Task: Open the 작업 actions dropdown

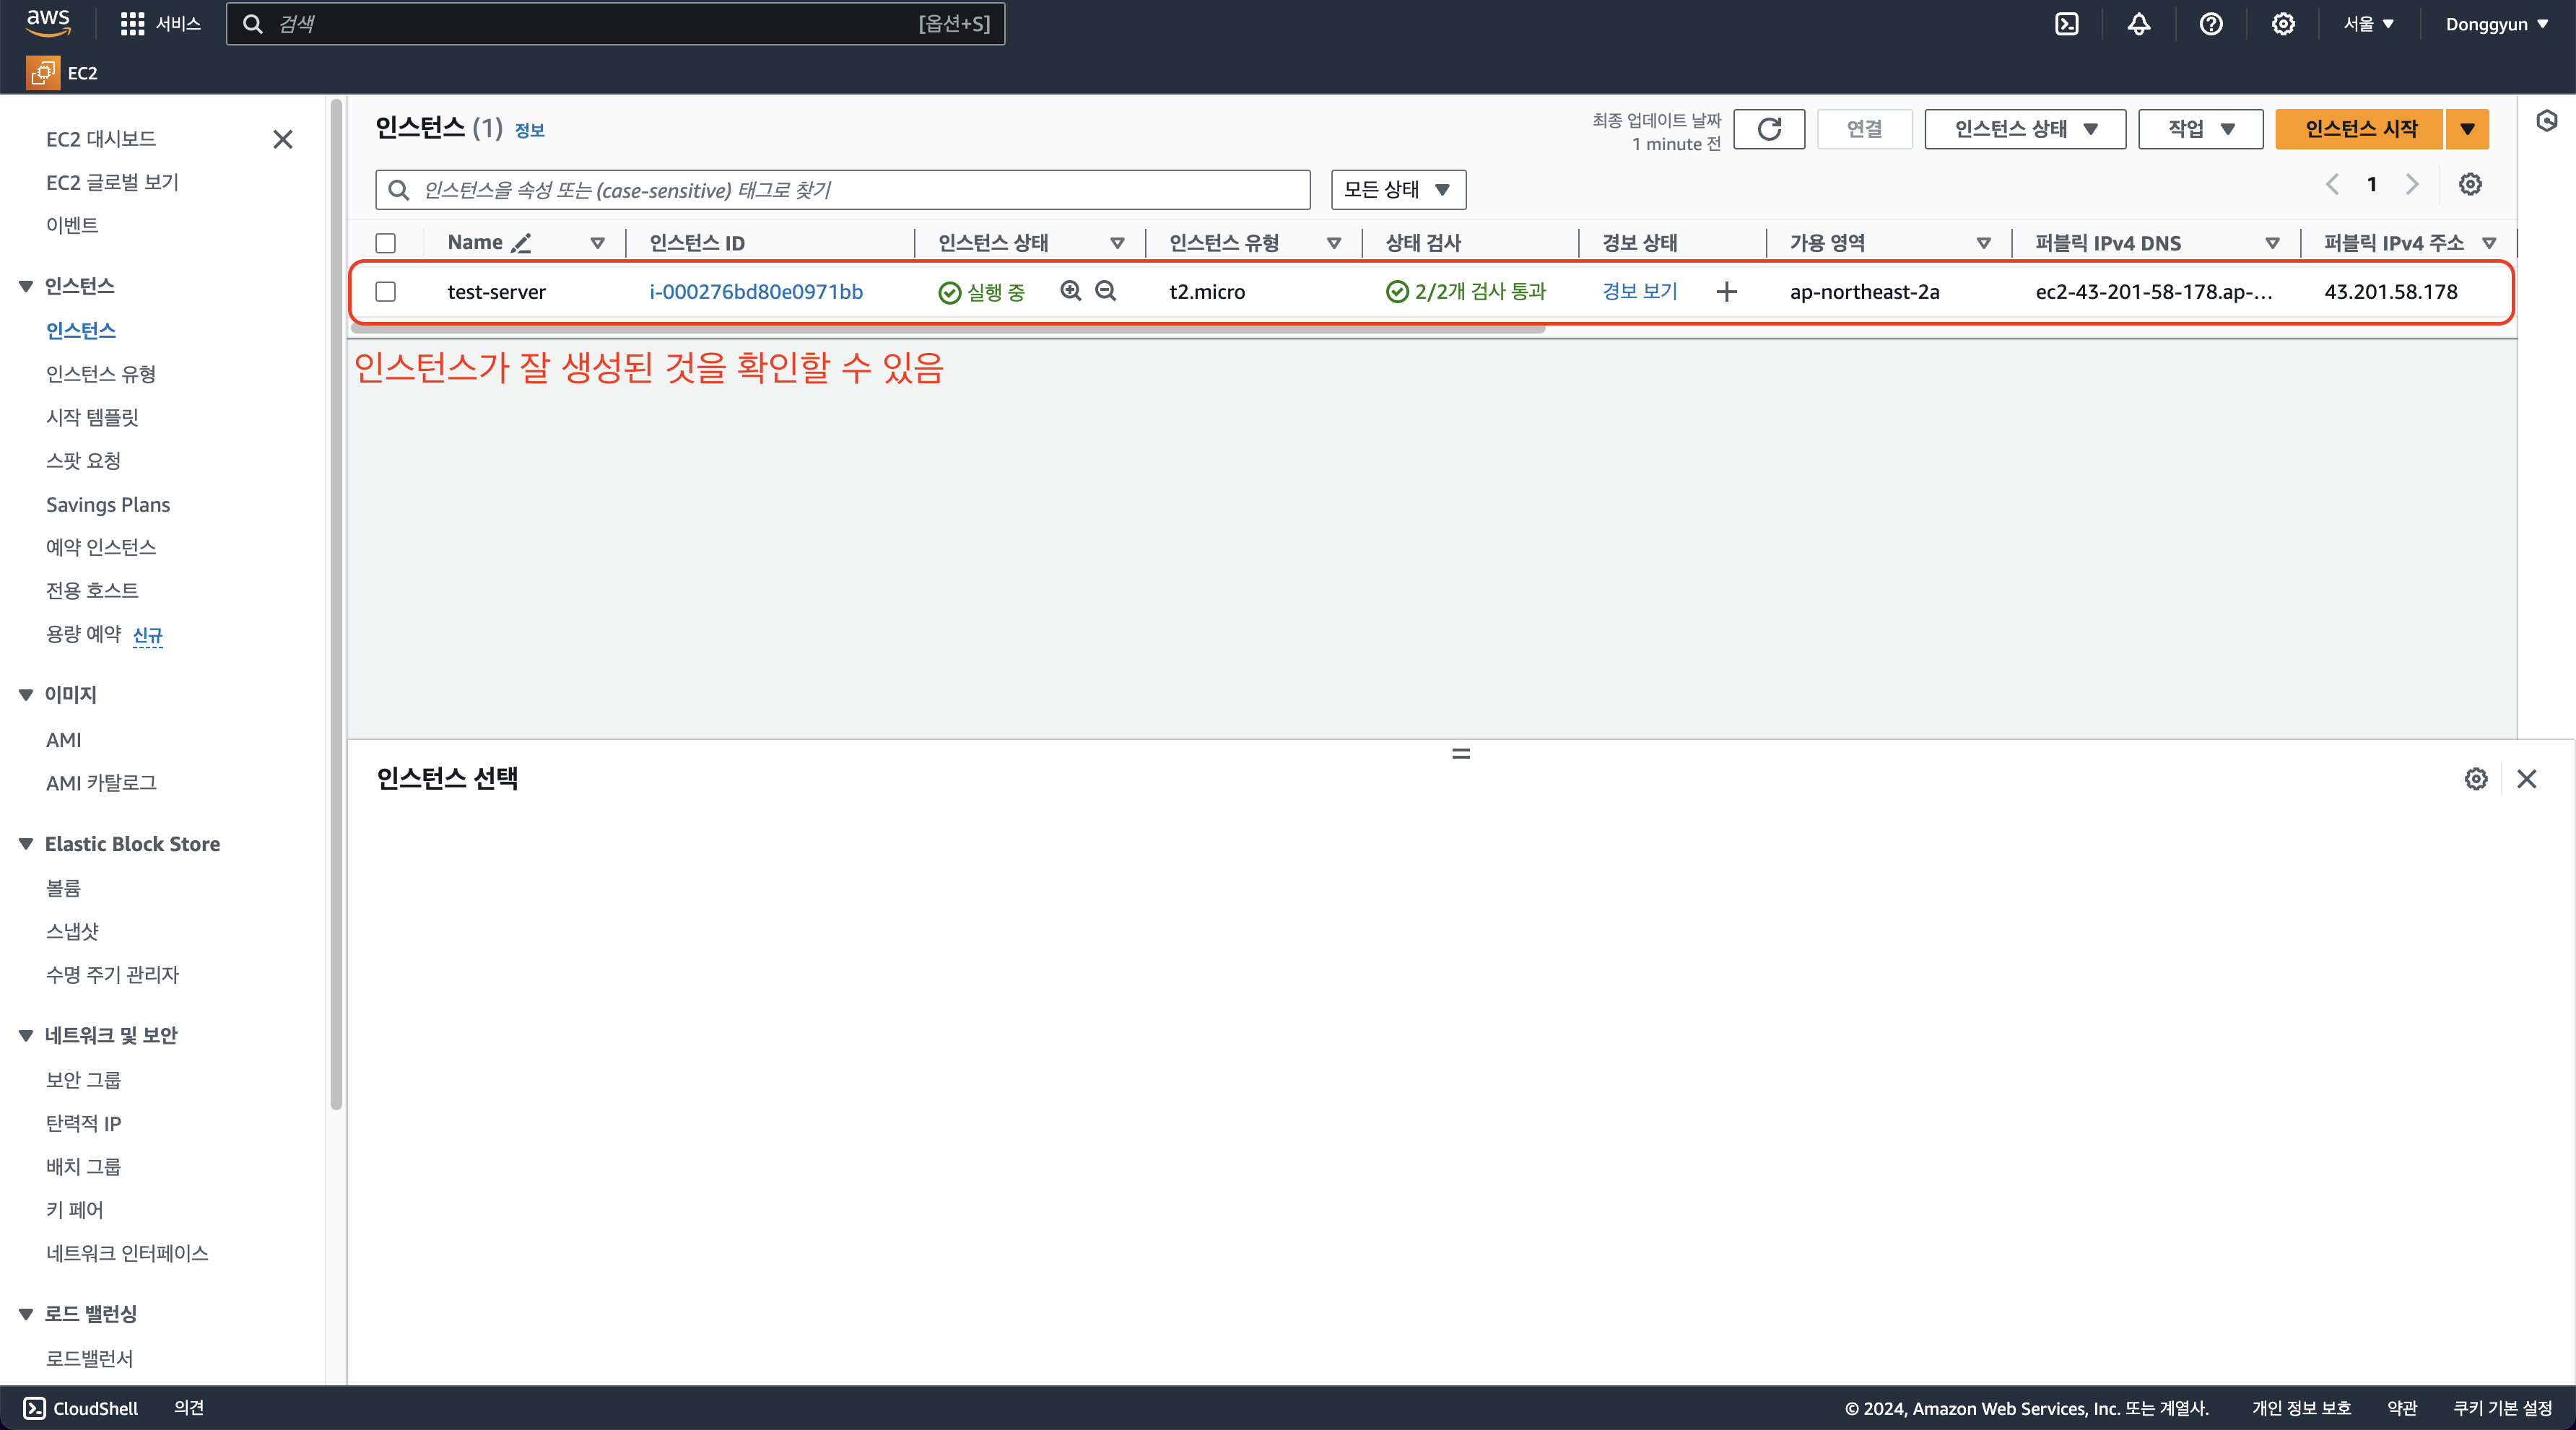Action: click(x=2199, y=129)
